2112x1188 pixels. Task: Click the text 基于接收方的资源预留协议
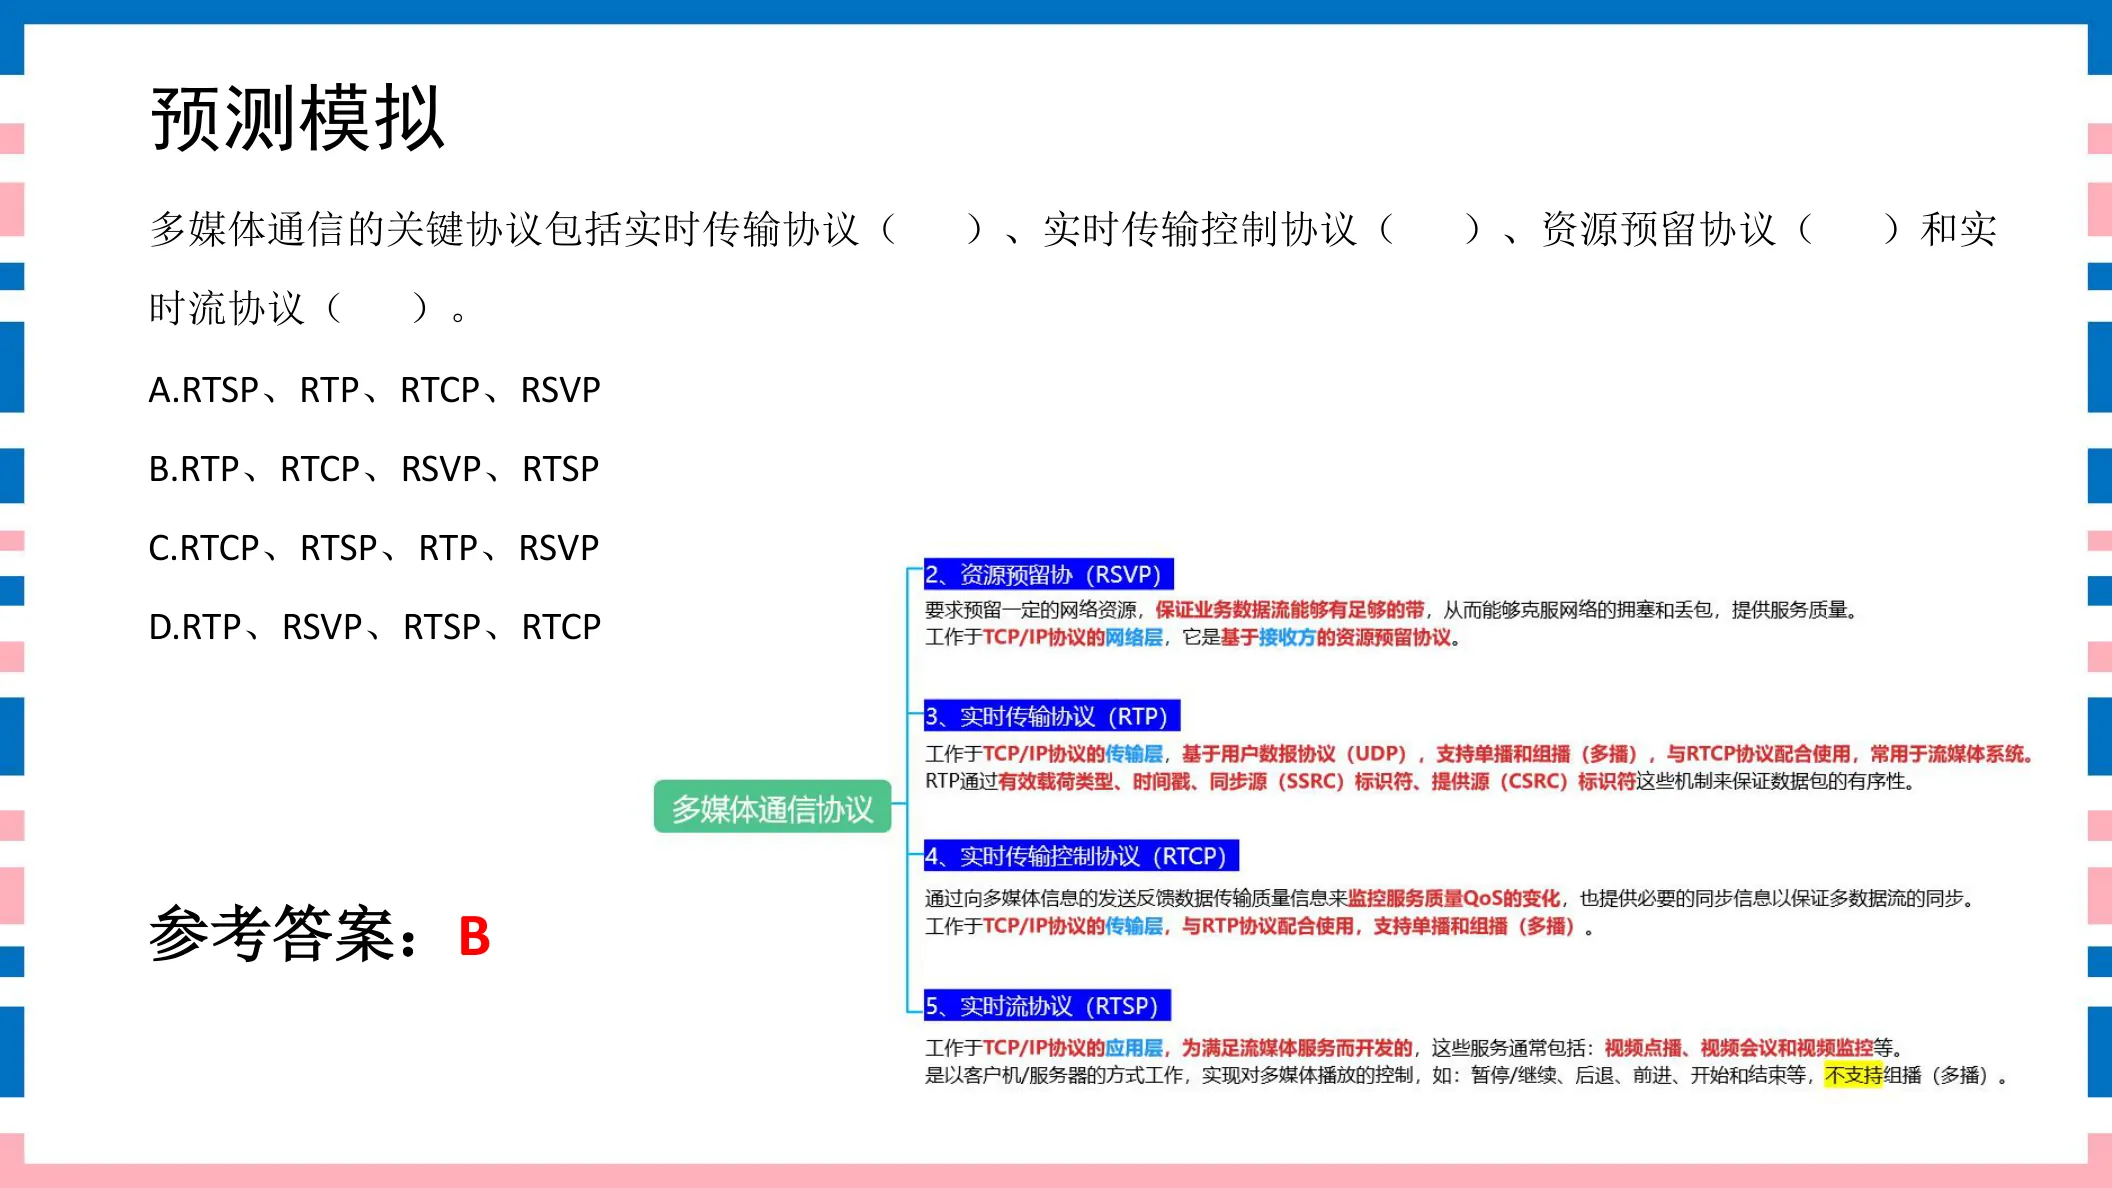pos(1335,637)
